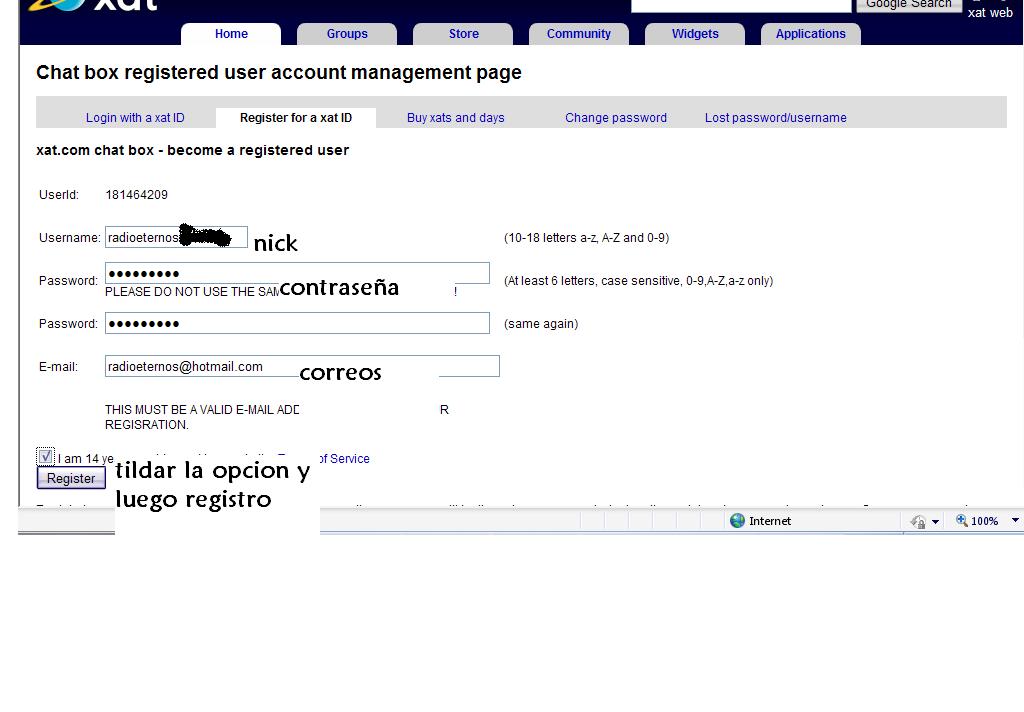Click the 'xat web' text

pos(990,12)
